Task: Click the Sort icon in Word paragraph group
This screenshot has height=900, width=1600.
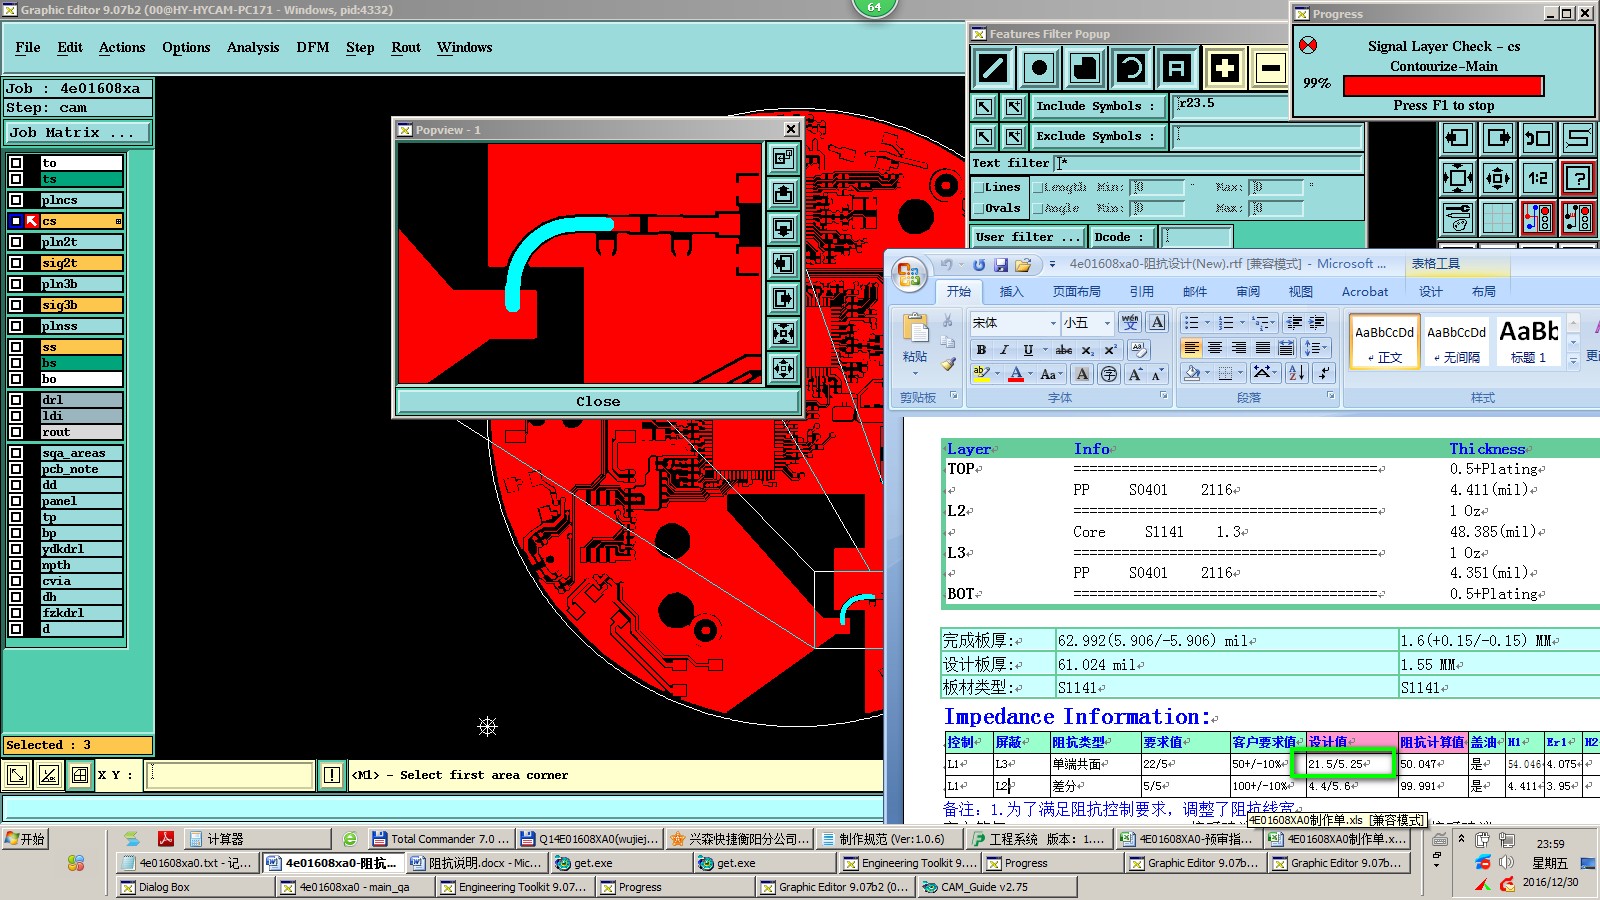Action: [x=1297, y=373]
